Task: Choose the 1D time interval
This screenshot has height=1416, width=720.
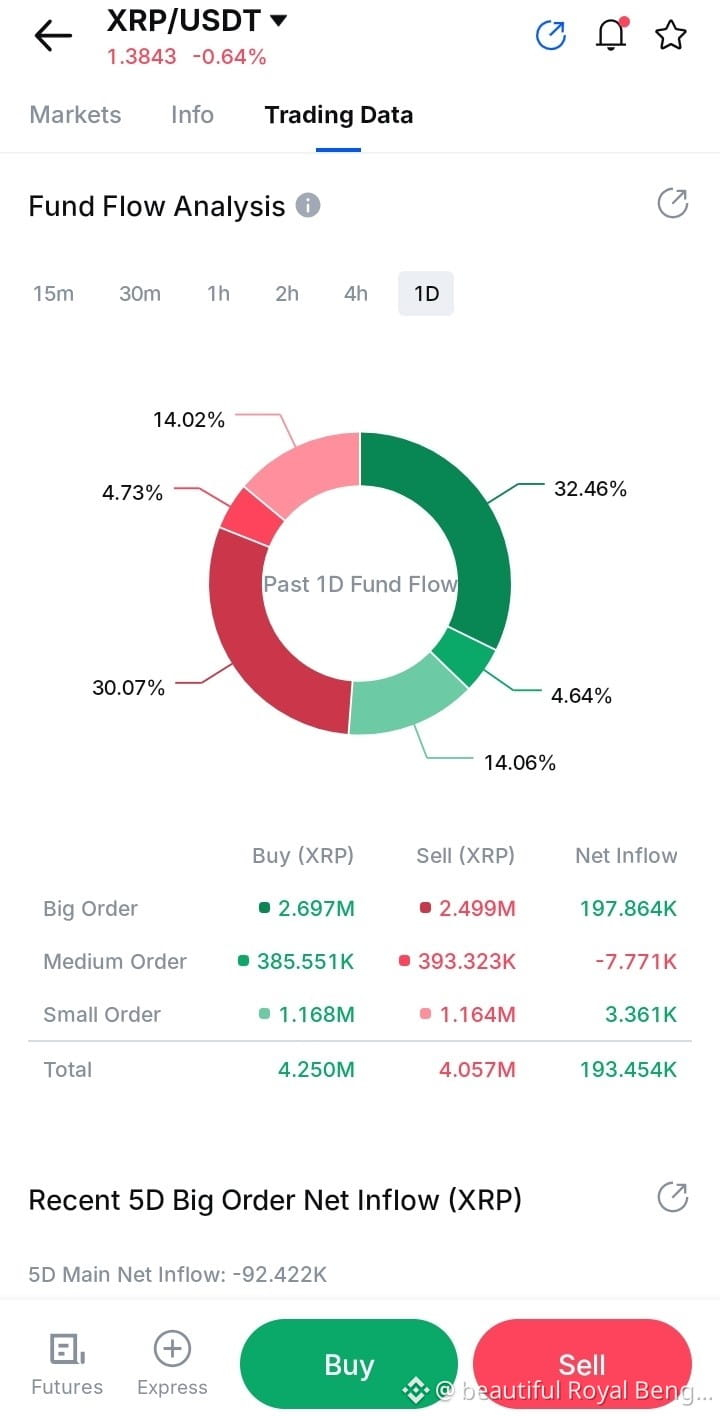Action: tap(426, 294)
